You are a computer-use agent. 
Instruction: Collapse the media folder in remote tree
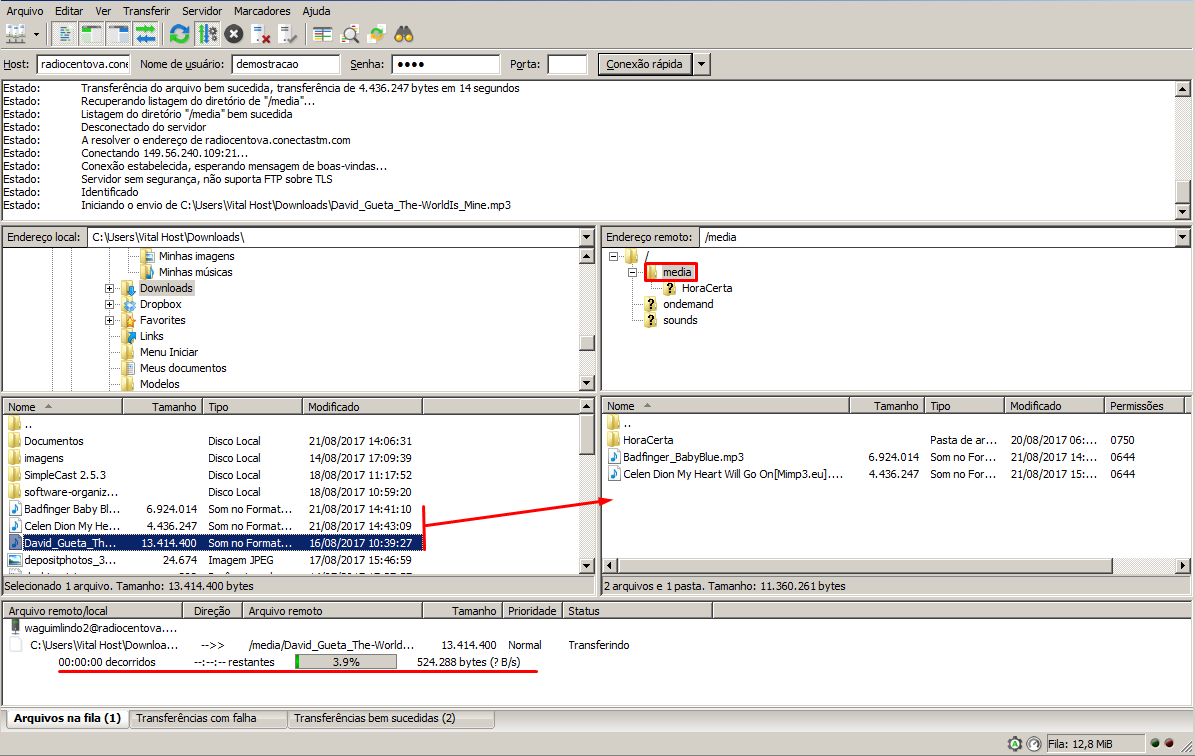pyautogui.click(x=633, y=272)
